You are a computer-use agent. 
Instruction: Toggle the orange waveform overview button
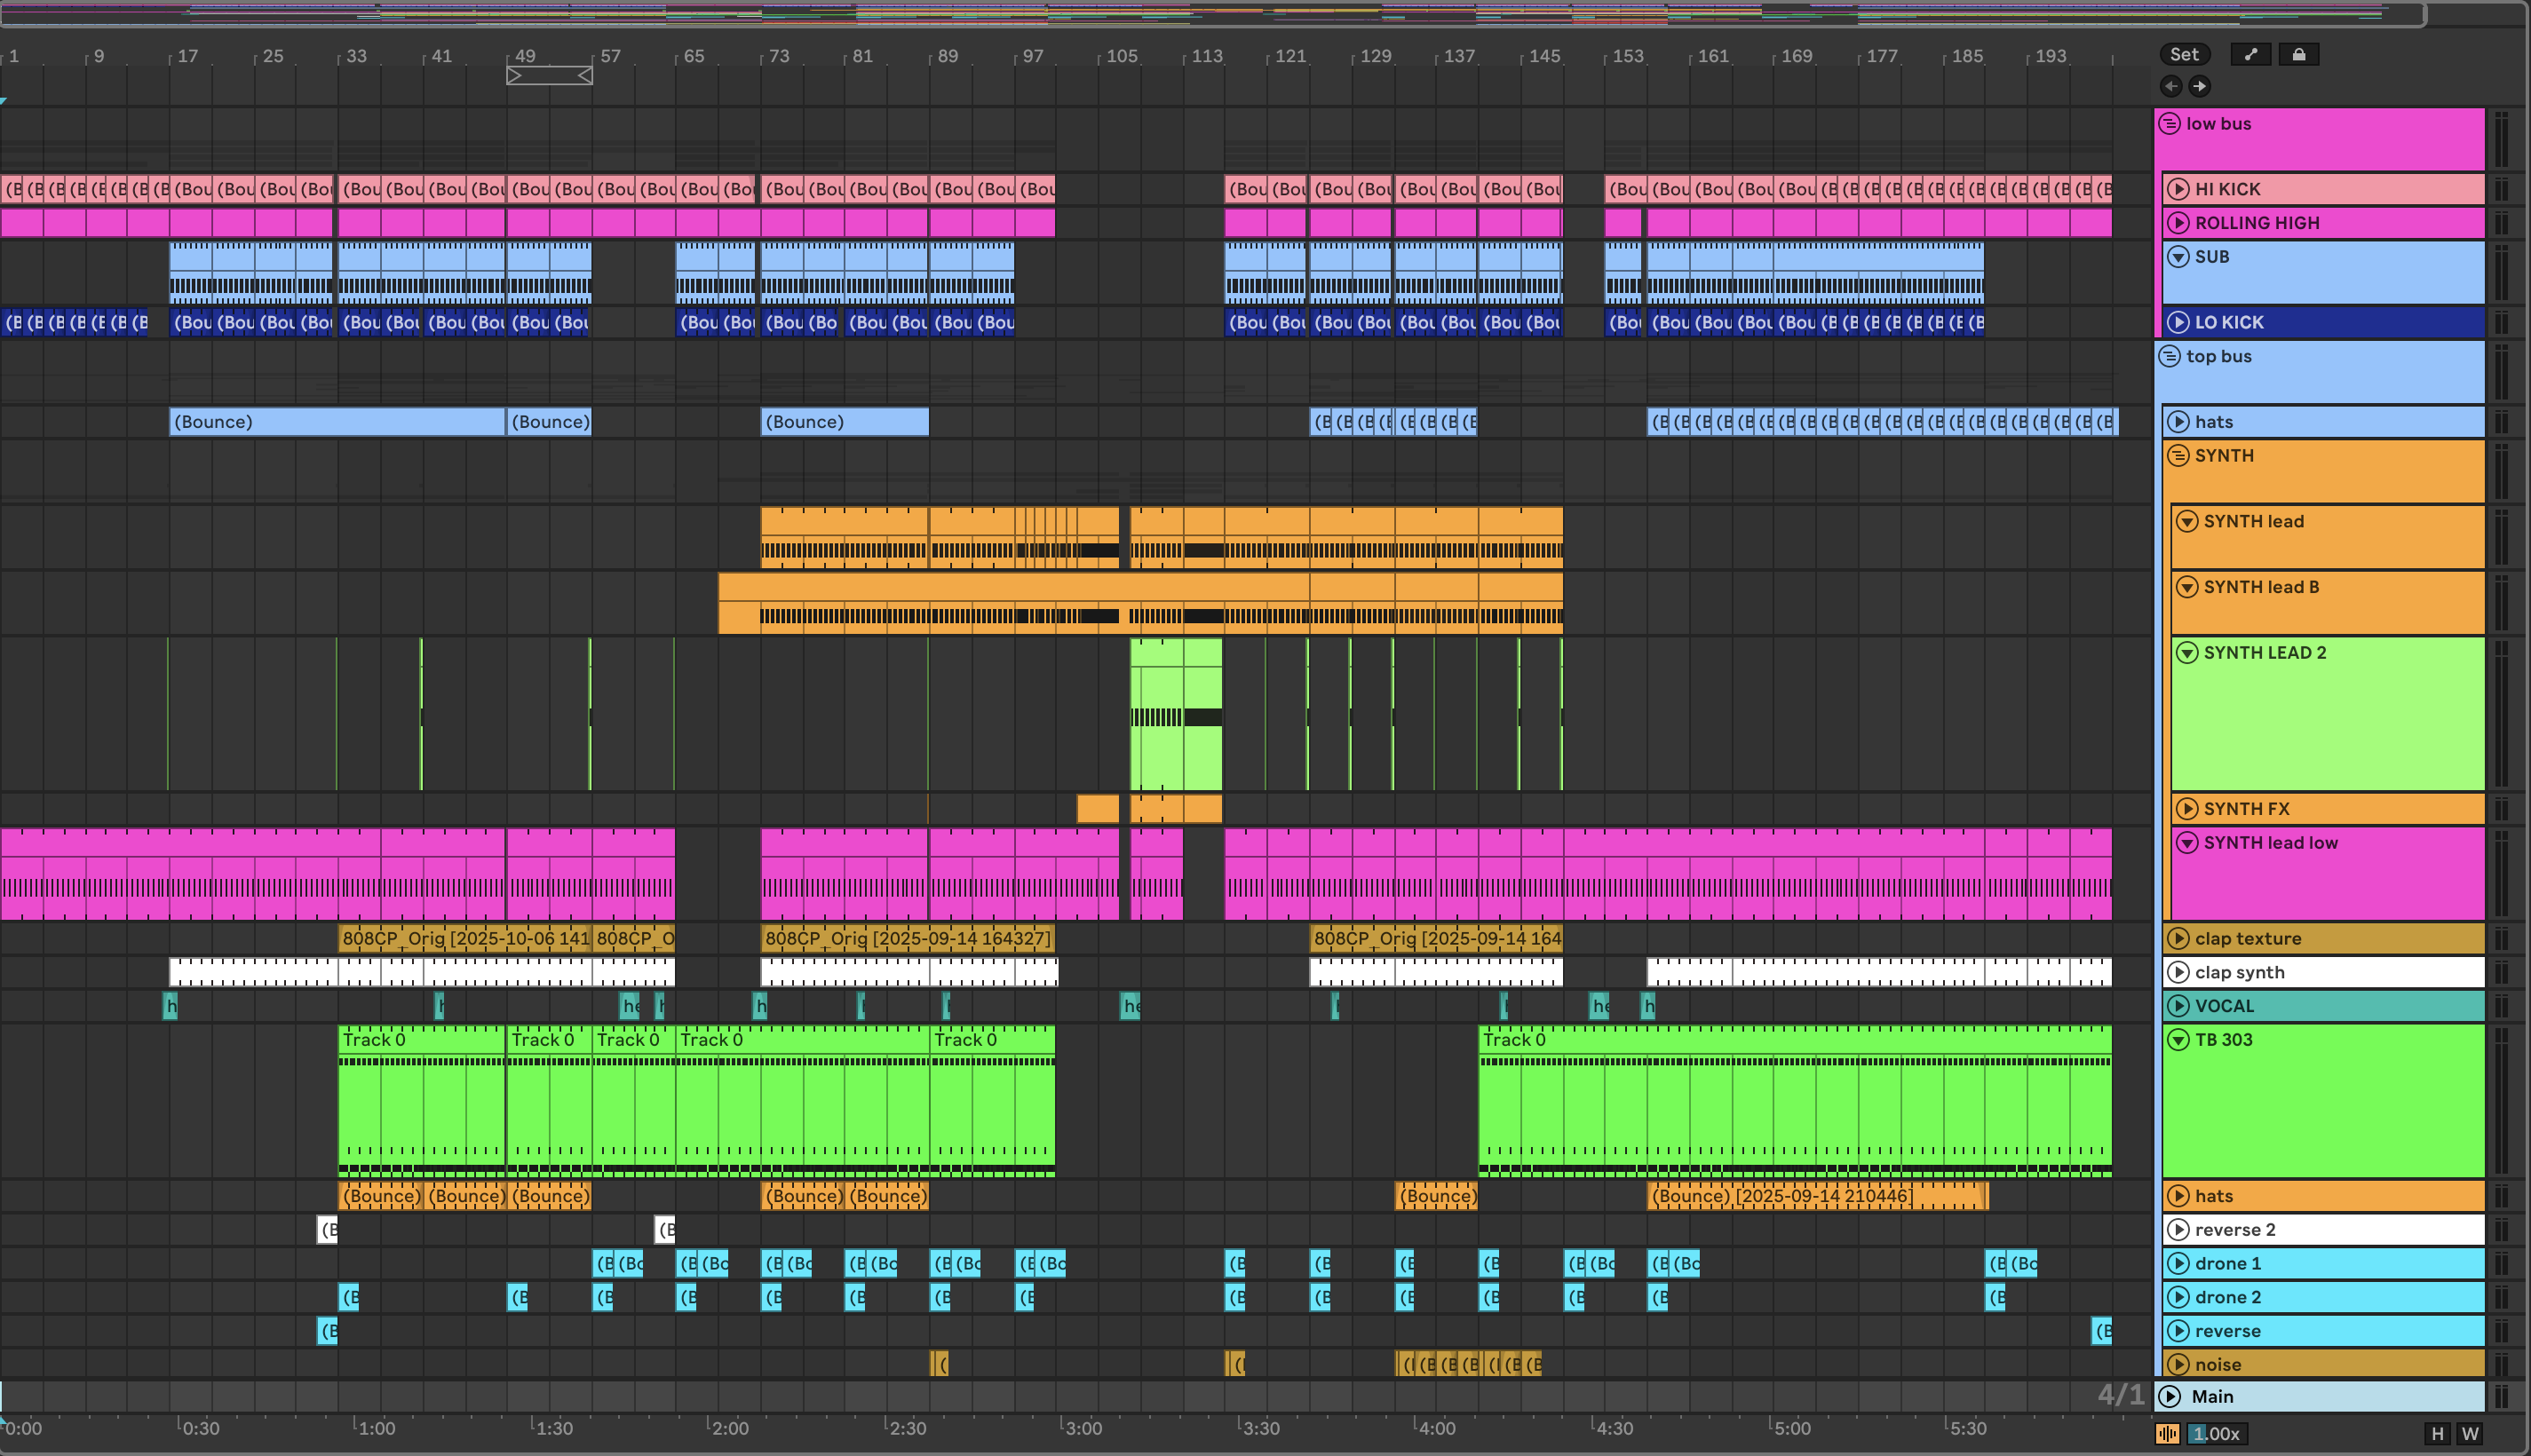2167,1434
